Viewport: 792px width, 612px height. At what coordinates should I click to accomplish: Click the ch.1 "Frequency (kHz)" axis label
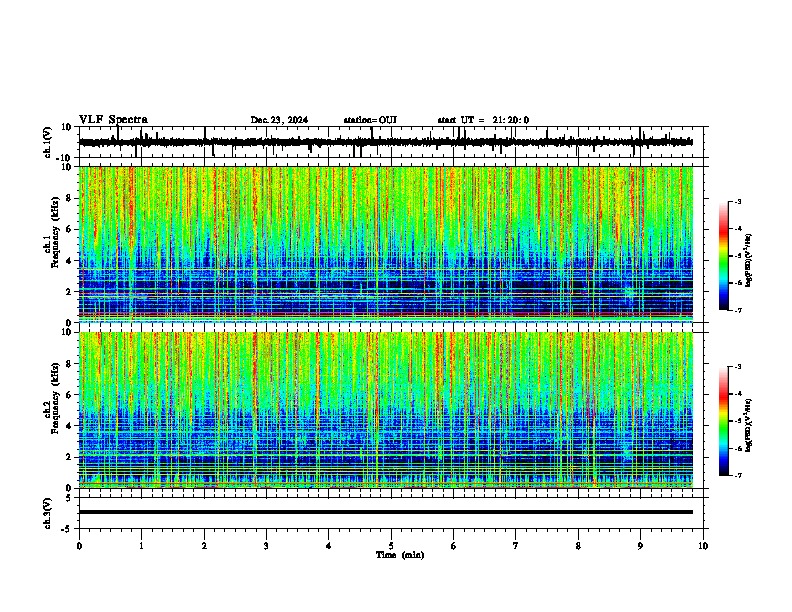click(55, 233)
